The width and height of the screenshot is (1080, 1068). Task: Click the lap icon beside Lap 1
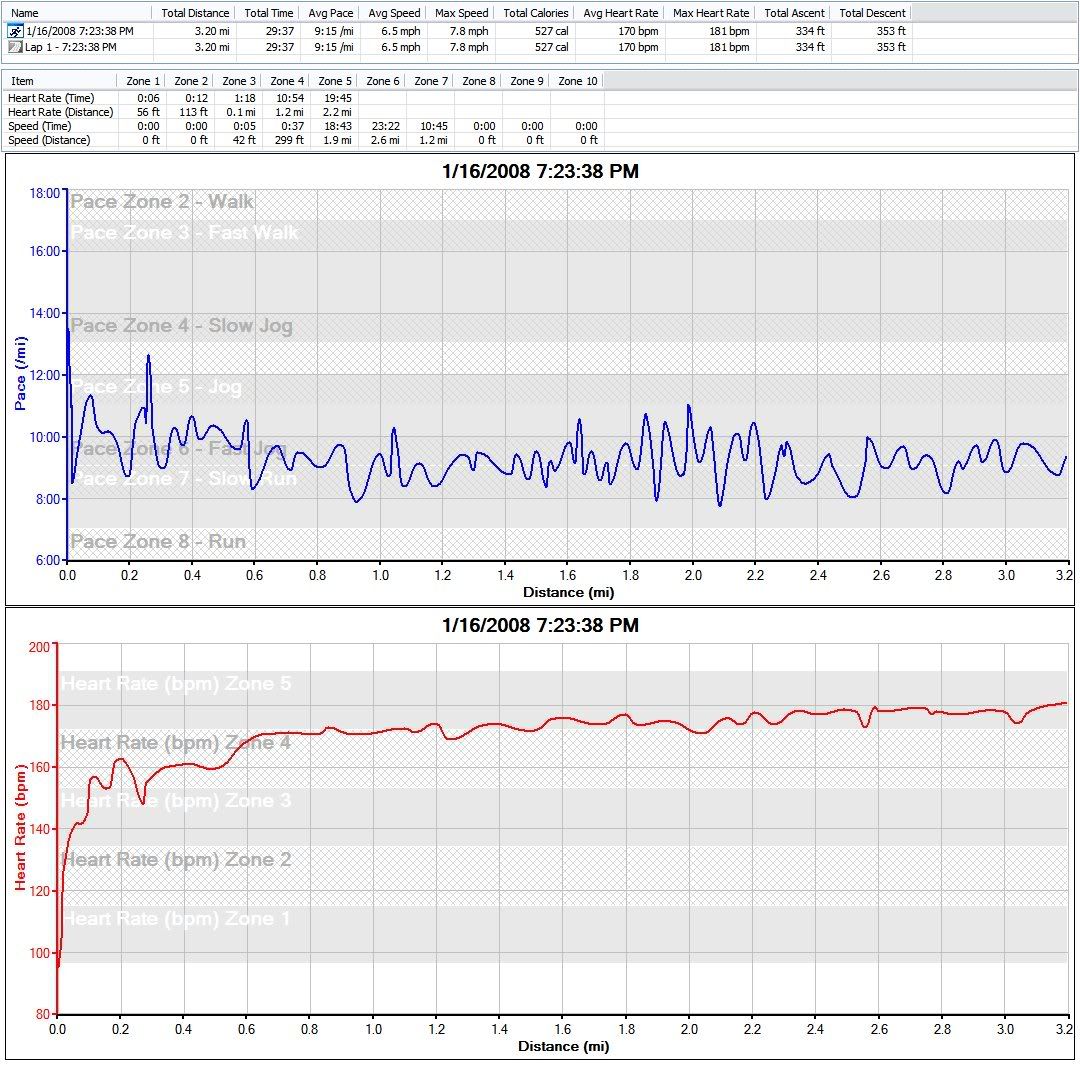(15, 47)
